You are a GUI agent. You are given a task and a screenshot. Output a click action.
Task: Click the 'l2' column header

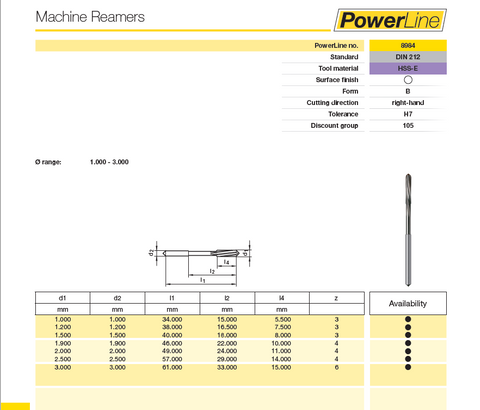[227, 298]
